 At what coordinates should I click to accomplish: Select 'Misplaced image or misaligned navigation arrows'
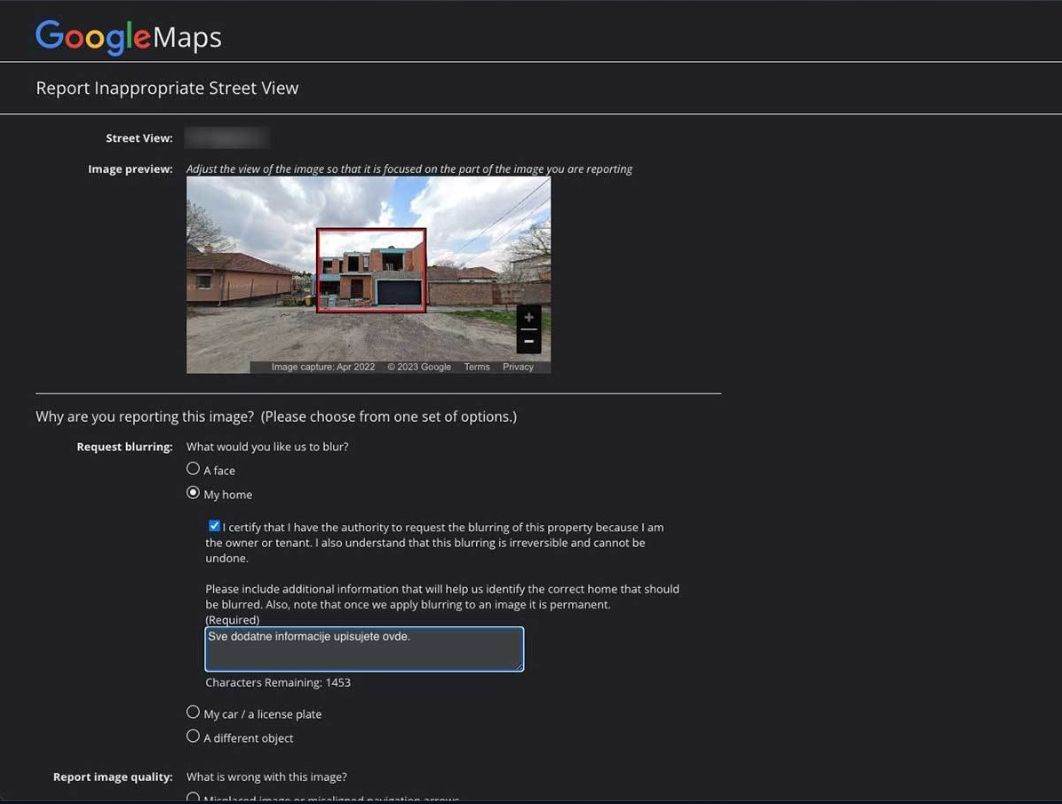[x=192, y=797]
